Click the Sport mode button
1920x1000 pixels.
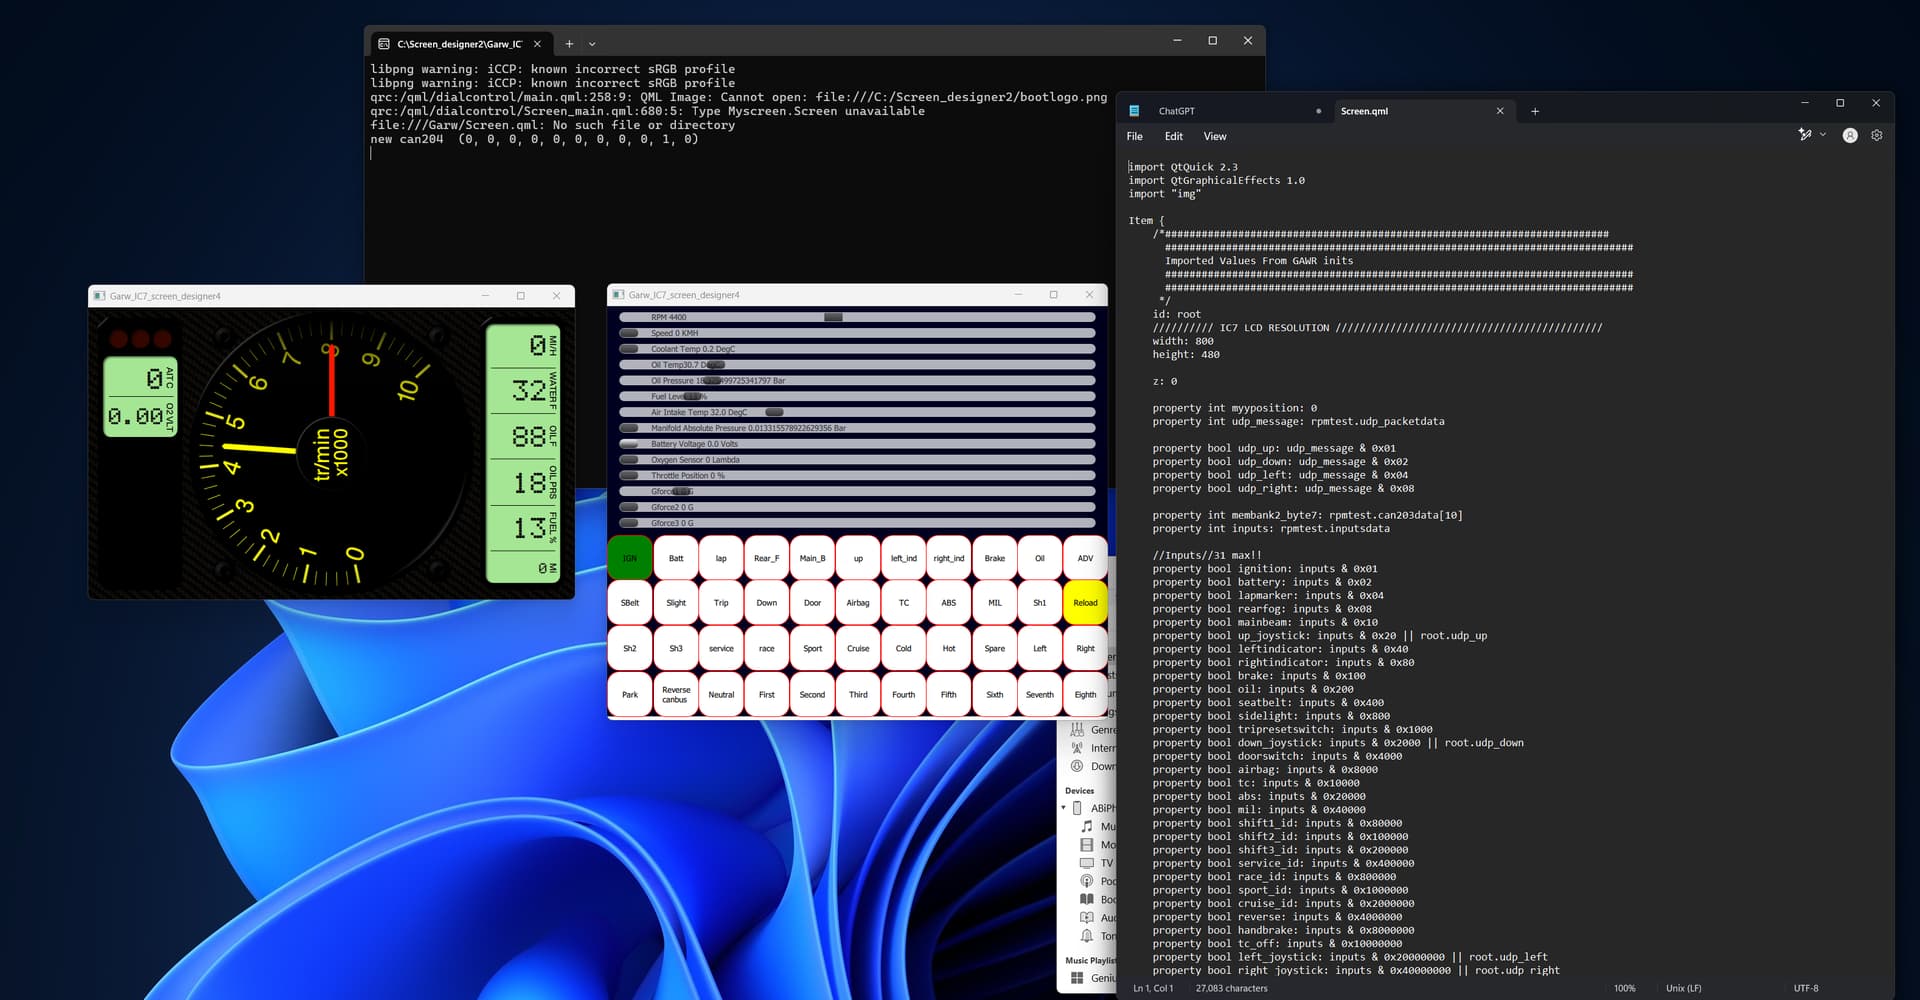click(812, 648)
